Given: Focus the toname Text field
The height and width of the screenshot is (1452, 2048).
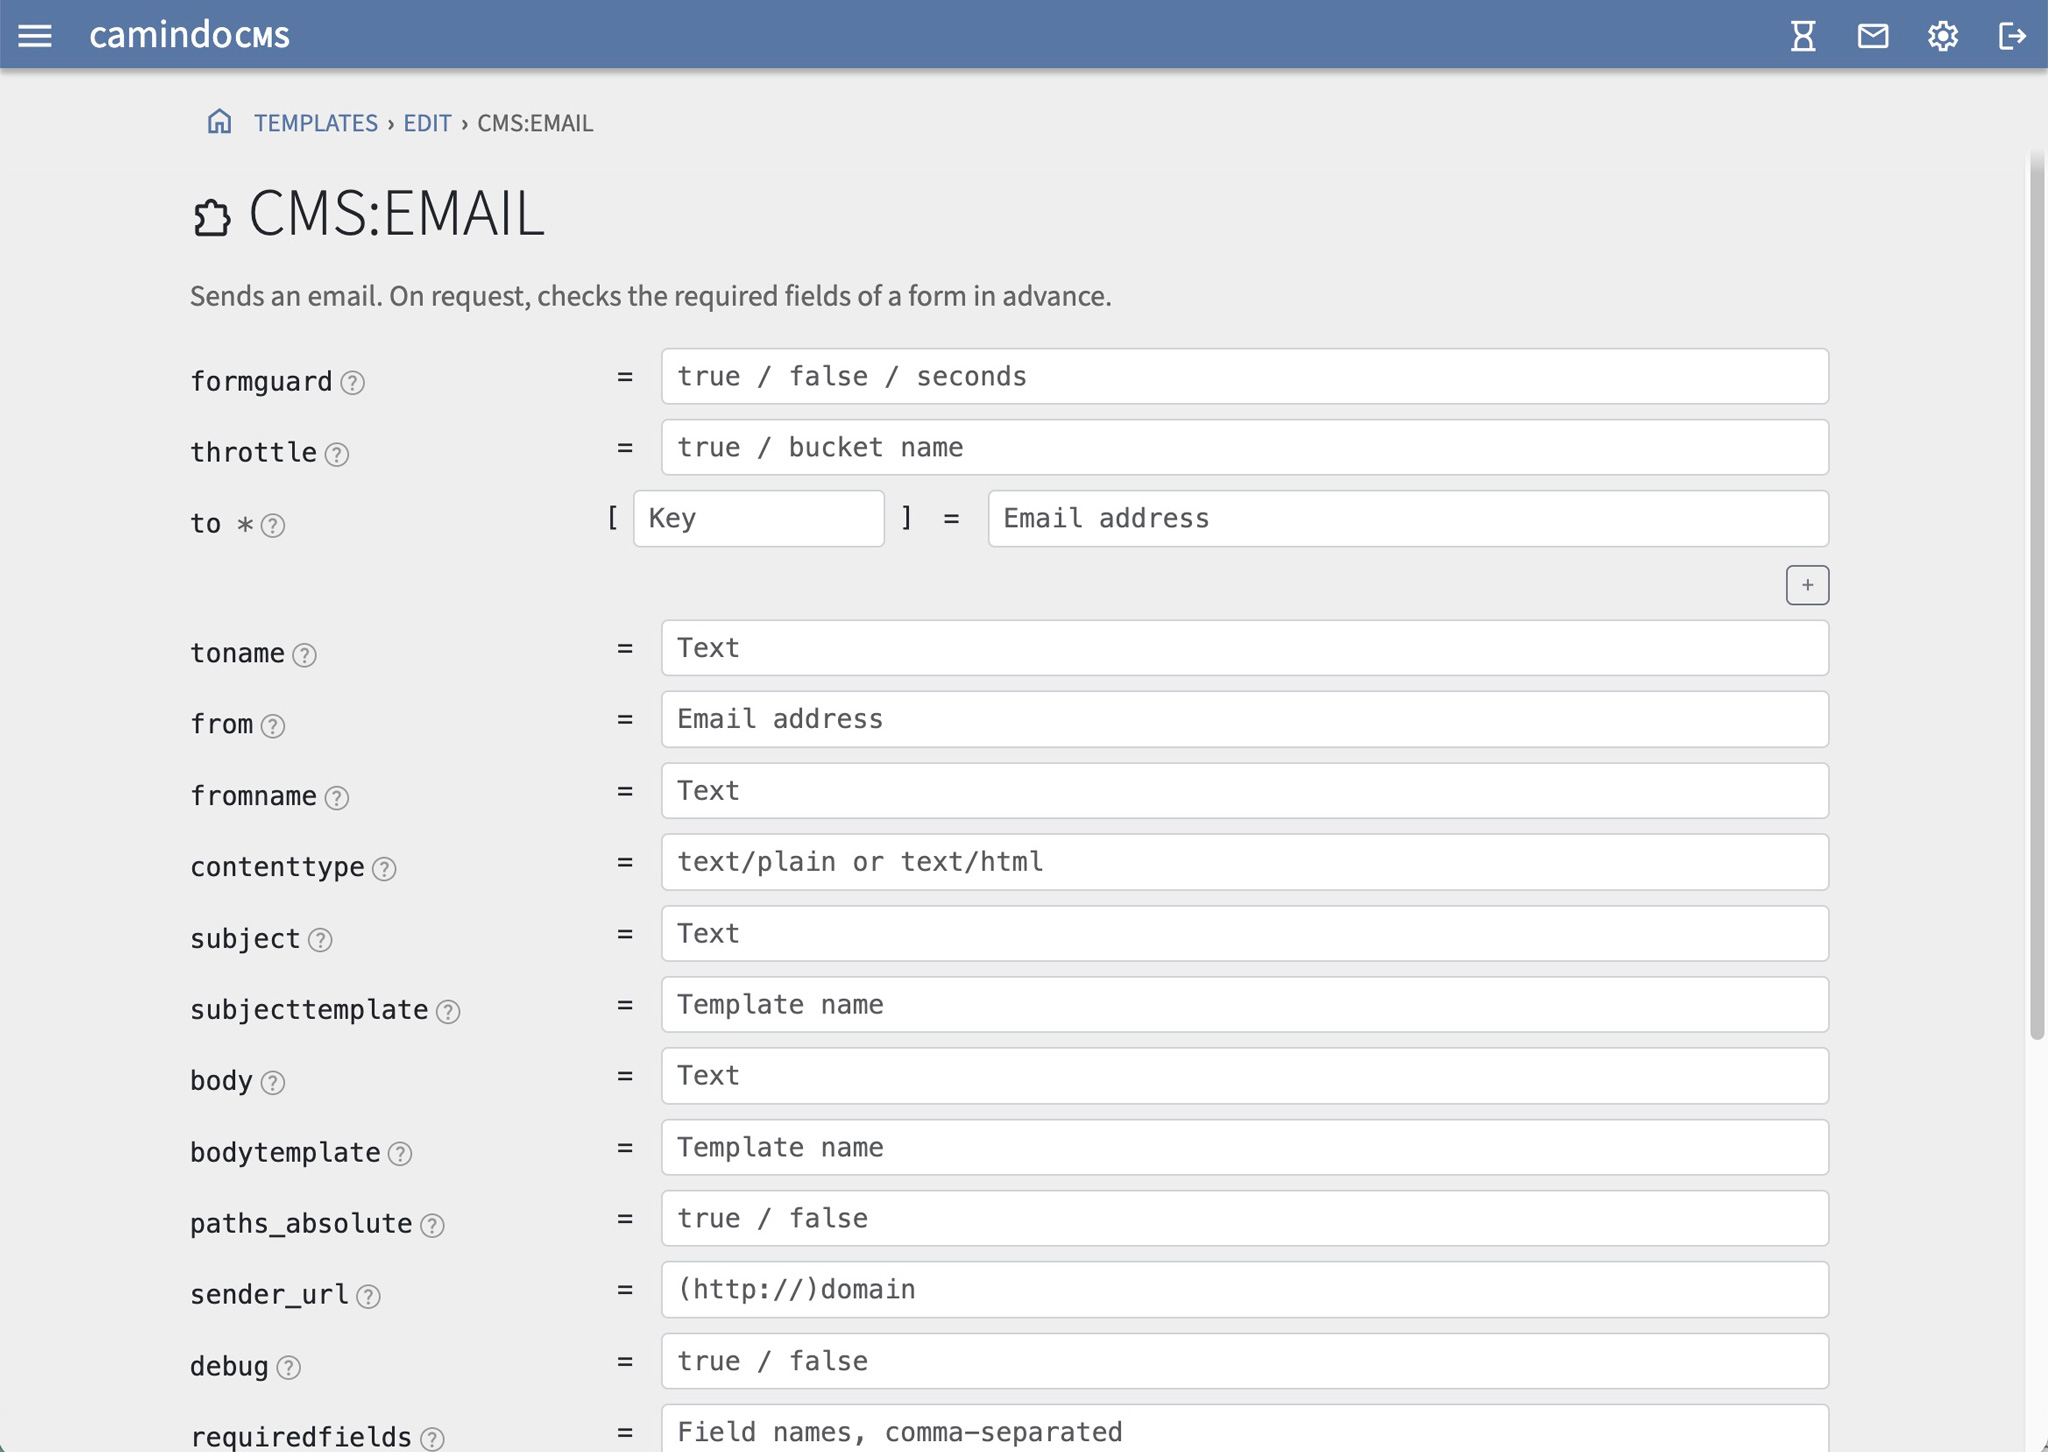Looking at the screenshot, I should coord(1245,648).
